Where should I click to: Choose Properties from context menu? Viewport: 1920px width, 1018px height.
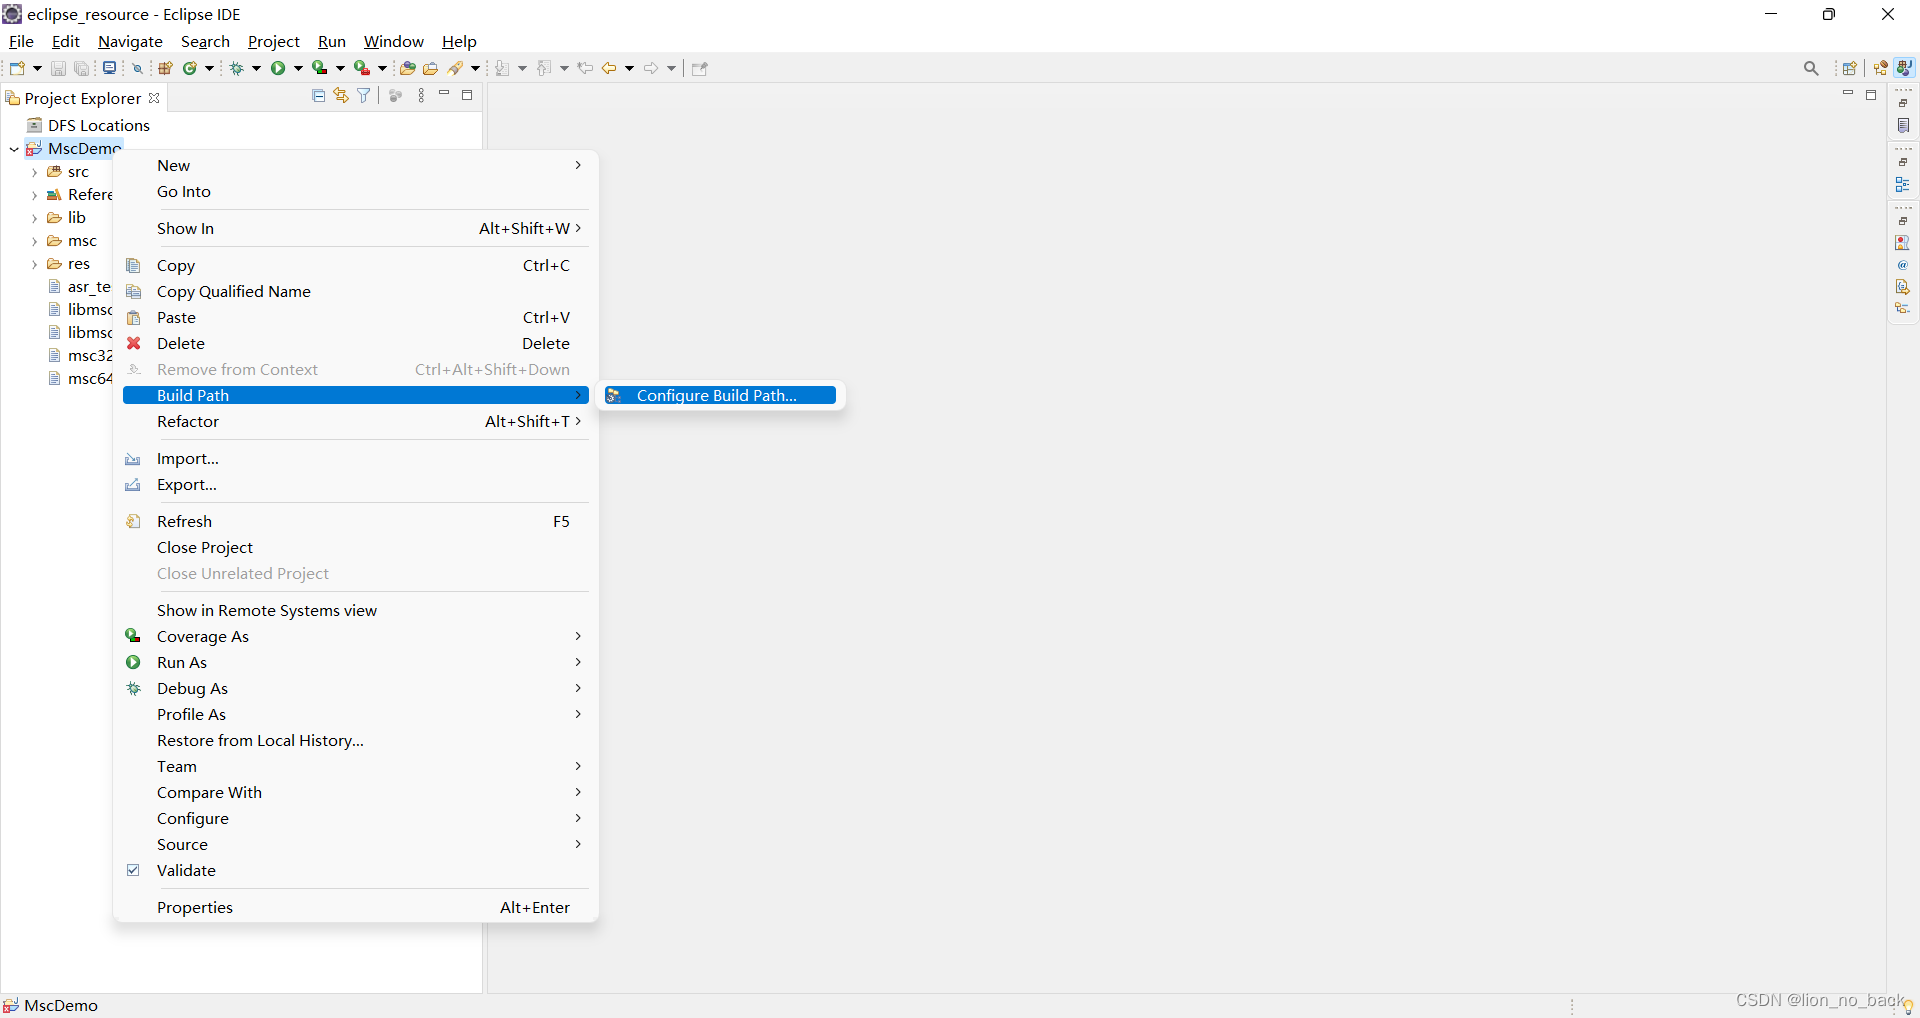[355, 907]
